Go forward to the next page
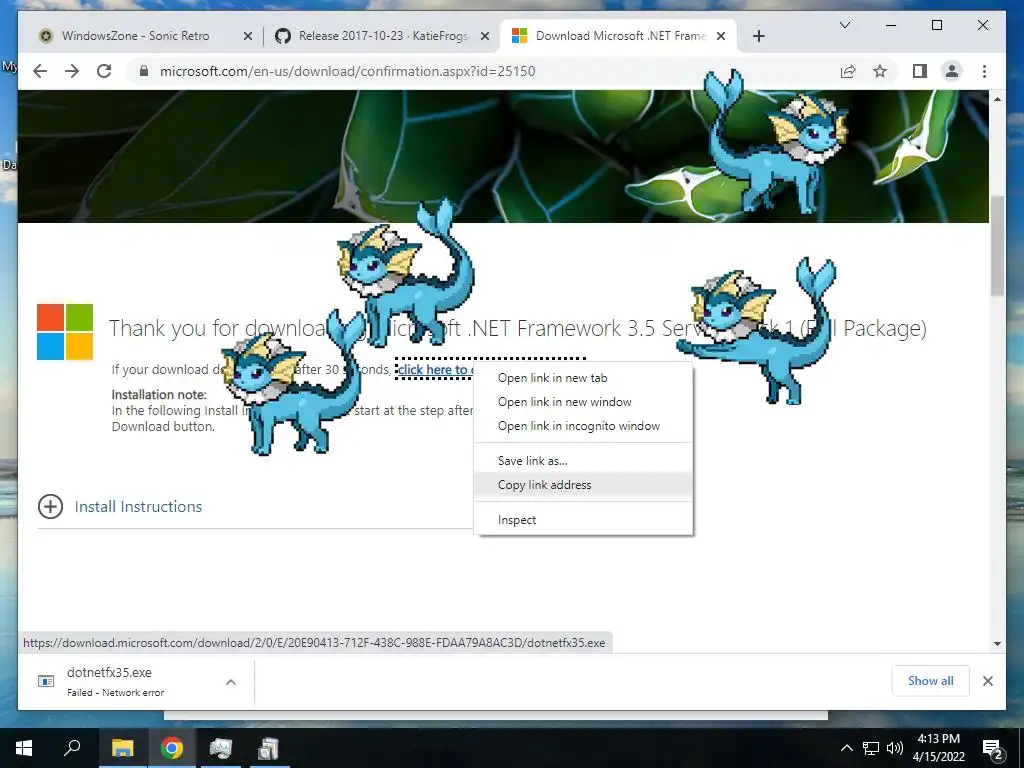This screenshot has height=768, width=1024. (72, 71)
